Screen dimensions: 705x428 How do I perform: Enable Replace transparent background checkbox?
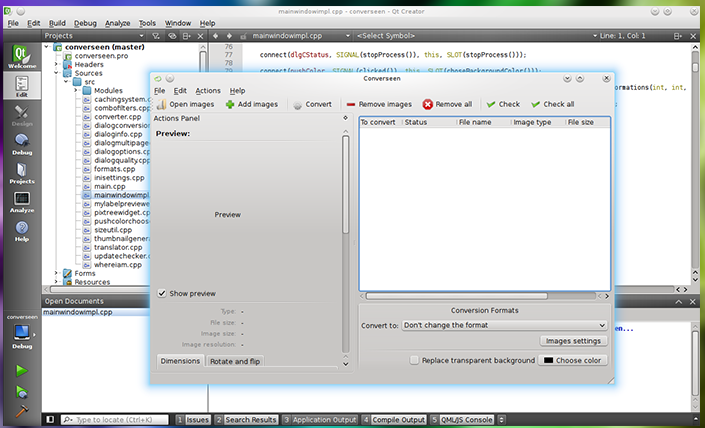click(414, 360)
